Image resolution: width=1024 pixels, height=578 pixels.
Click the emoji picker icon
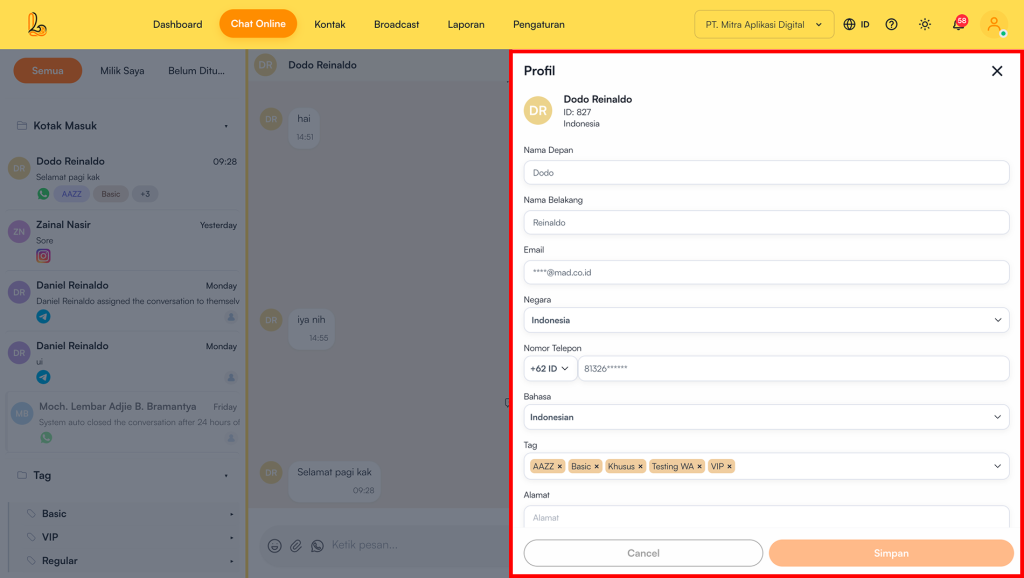coord(274,546)
